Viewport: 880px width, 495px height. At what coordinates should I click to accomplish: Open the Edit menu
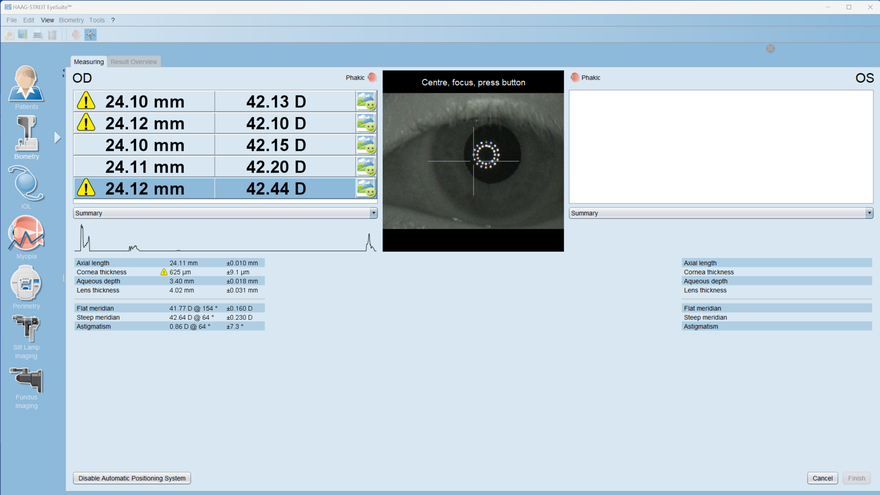[x=29, y=20]
